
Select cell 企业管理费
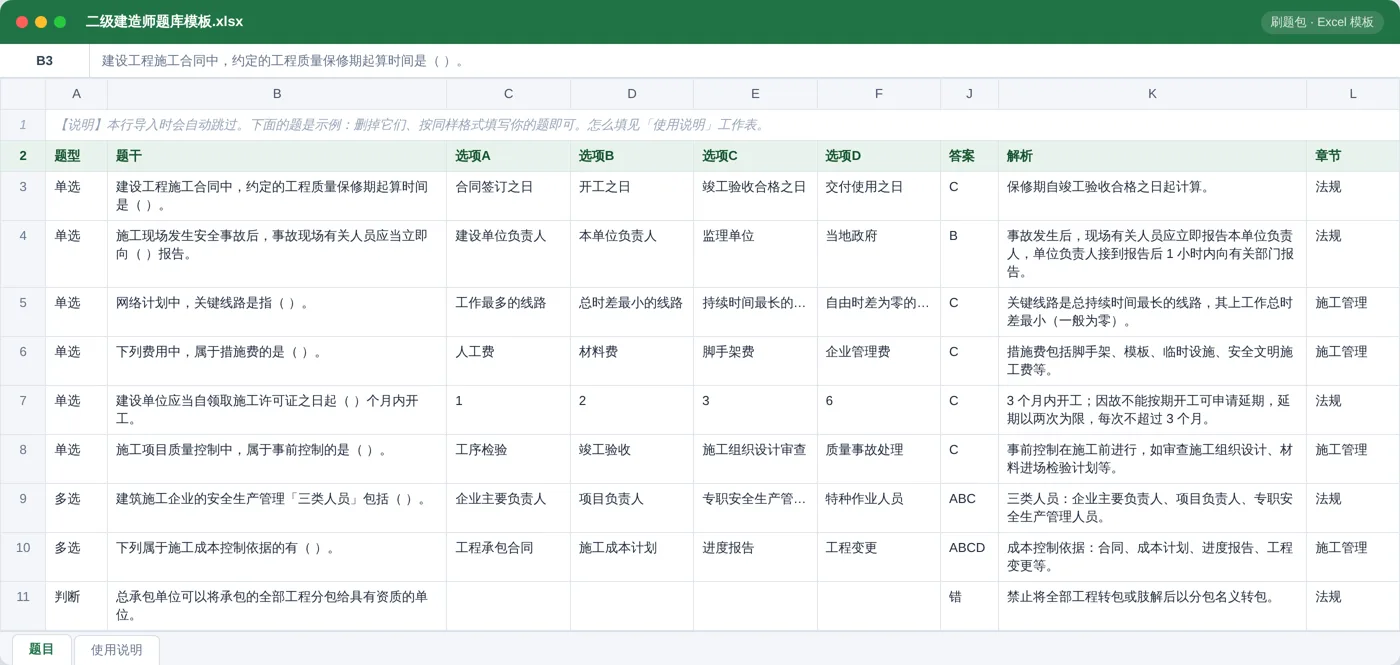(x=879, y=361)
